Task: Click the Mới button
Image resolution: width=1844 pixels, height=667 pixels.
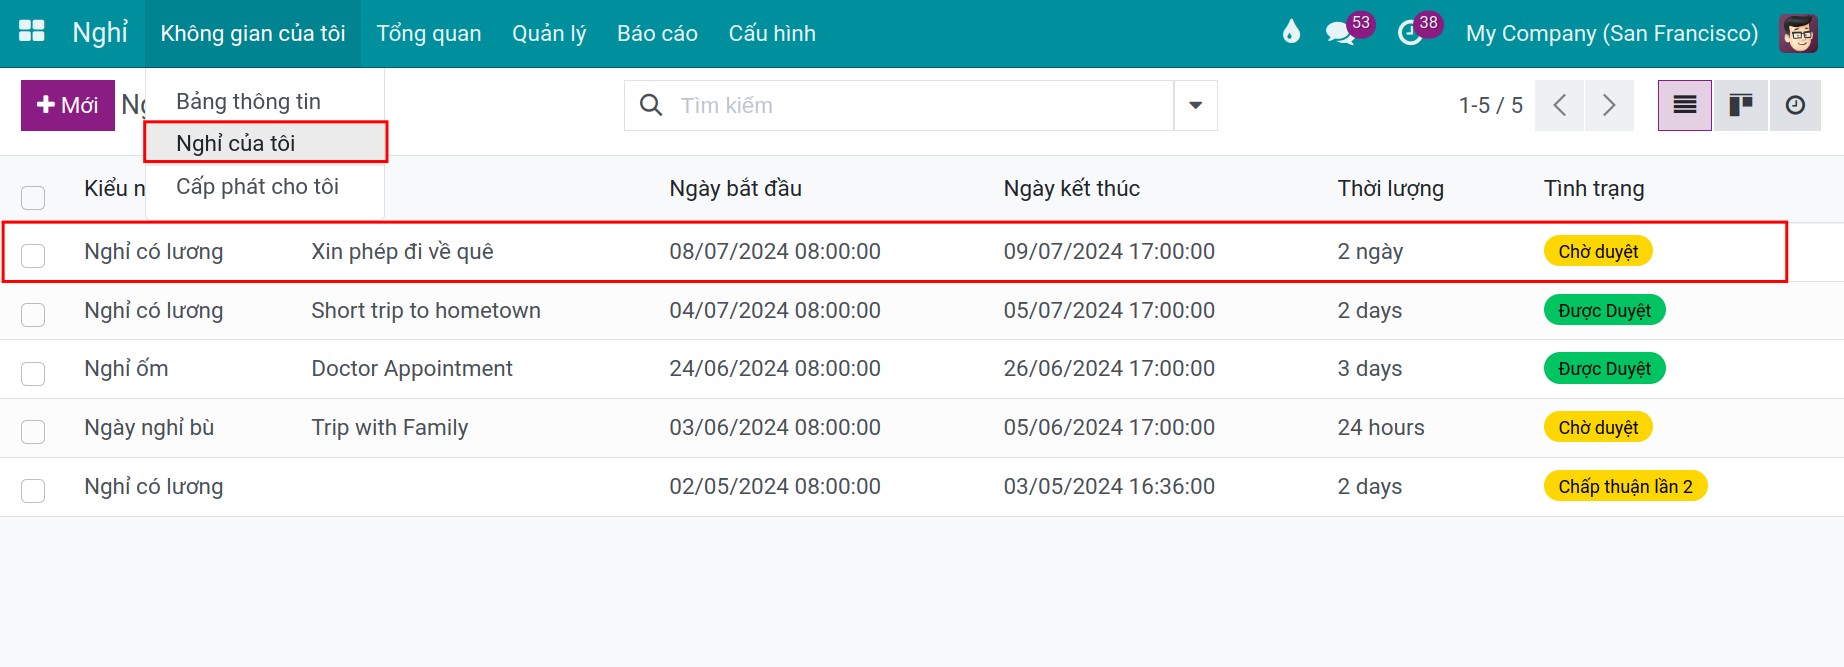Action: click(x=68, y=105)
